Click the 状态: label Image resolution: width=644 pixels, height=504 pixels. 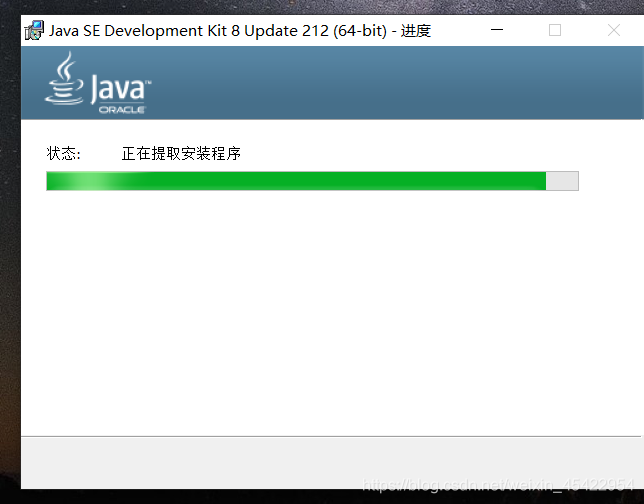[x=64, y=154]
